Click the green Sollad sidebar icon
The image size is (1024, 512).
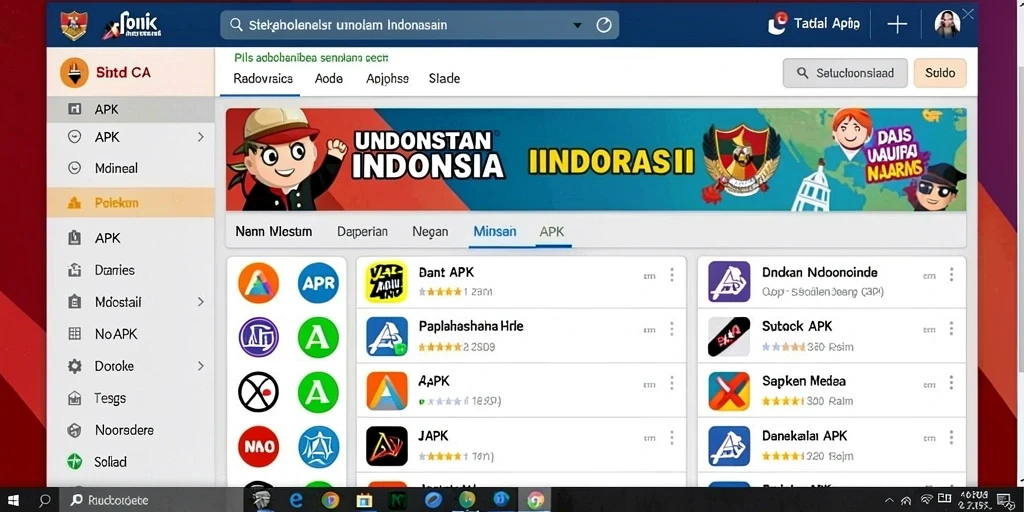74,462
